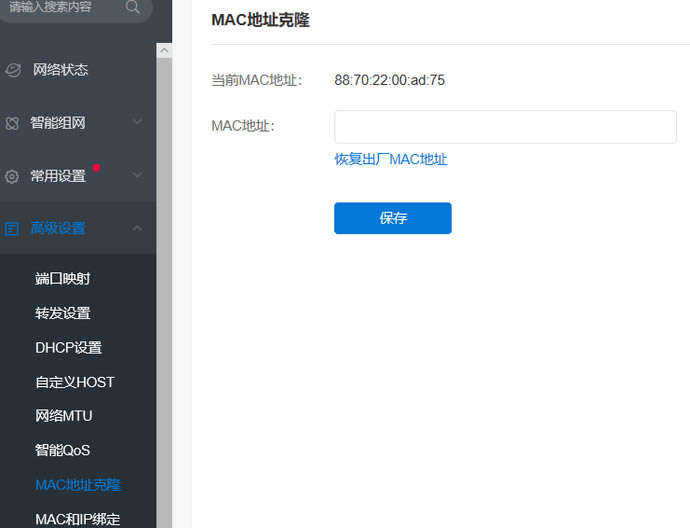Open the 端口映射 page
The width and height of the screenshot is (690, 528).
click(x=63, y=279)
